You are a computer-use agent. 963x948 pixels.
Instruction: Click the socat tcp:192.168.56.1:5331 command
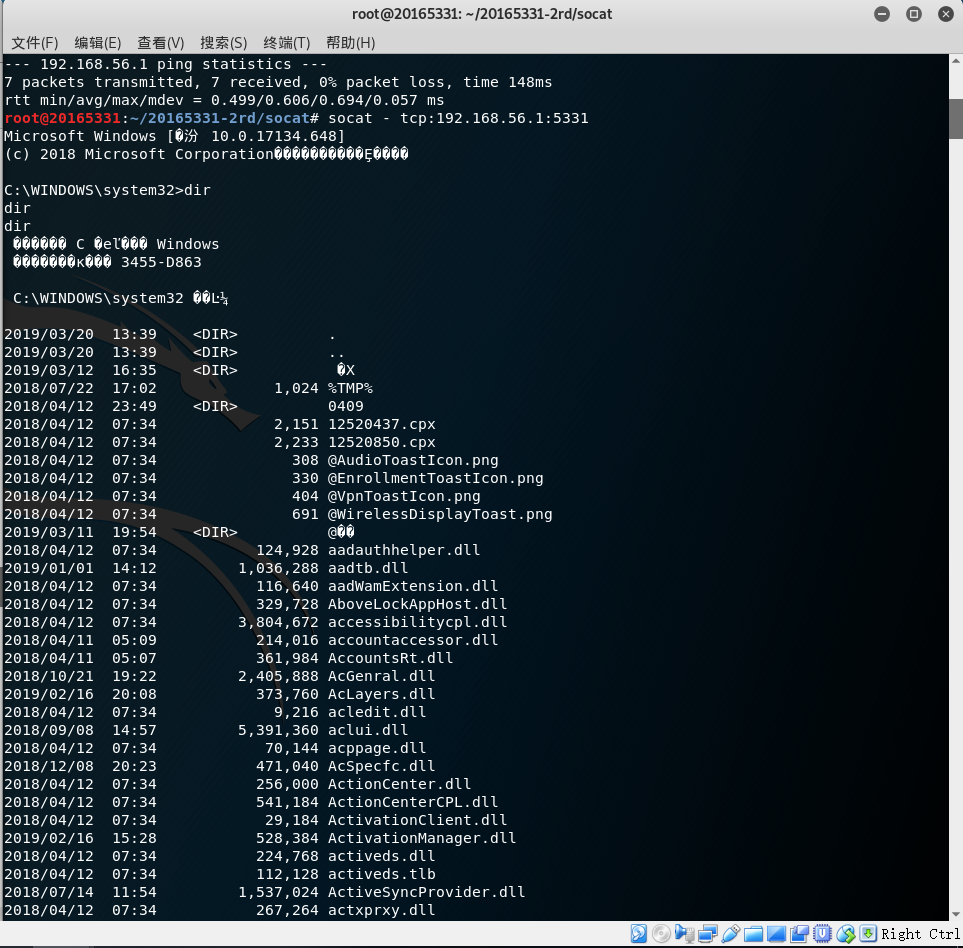pyautogui.click(x=458, y=118)
